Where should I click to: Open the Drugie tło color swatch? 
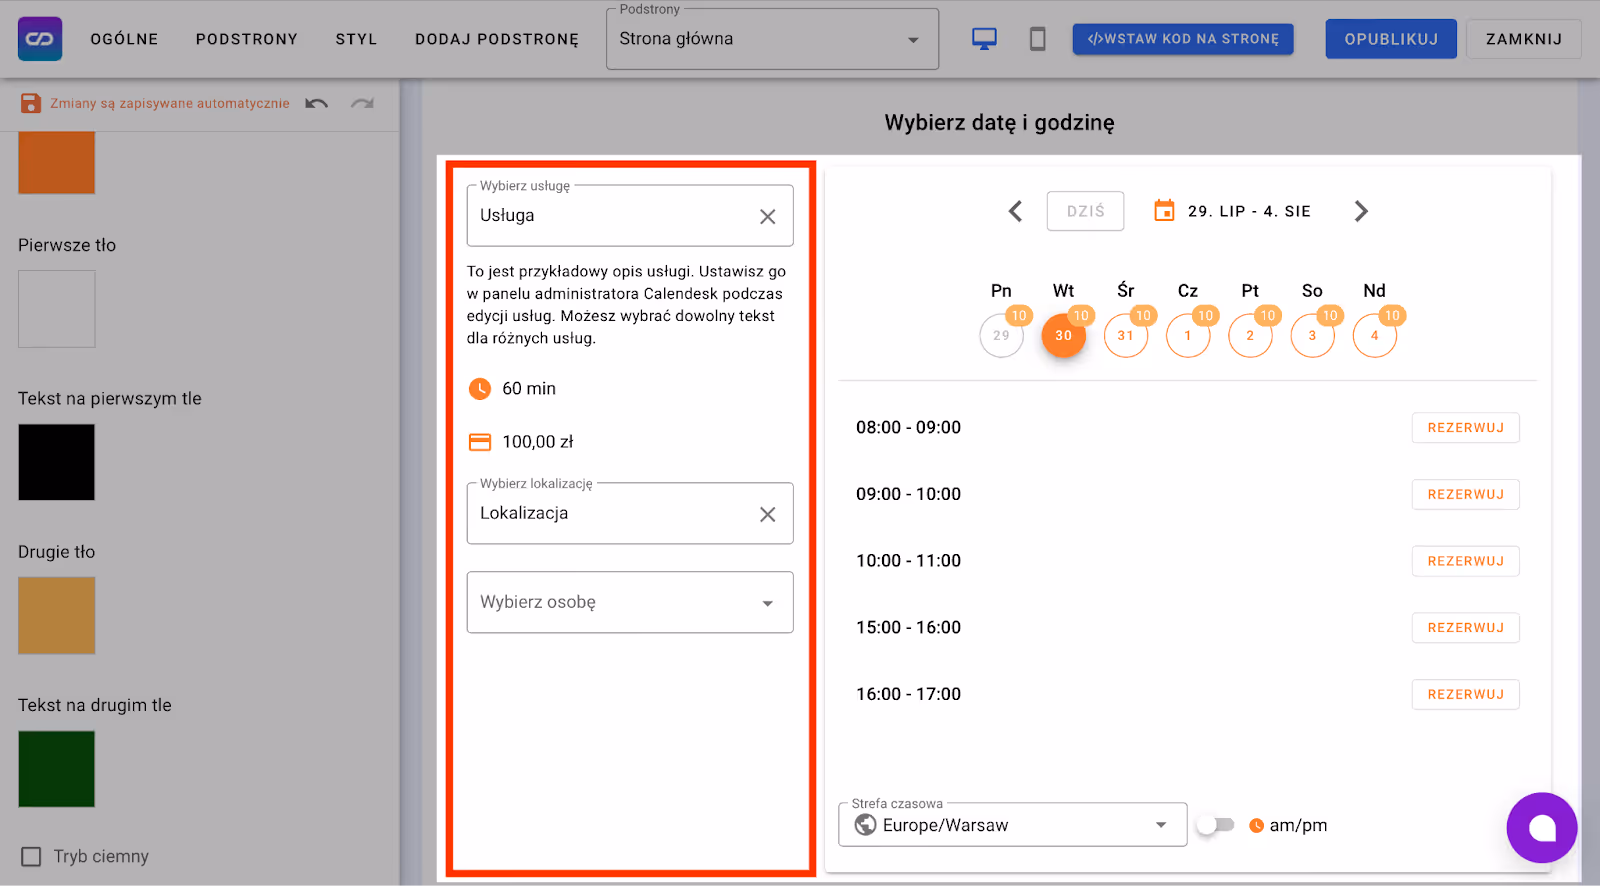[x=57, y=616]
